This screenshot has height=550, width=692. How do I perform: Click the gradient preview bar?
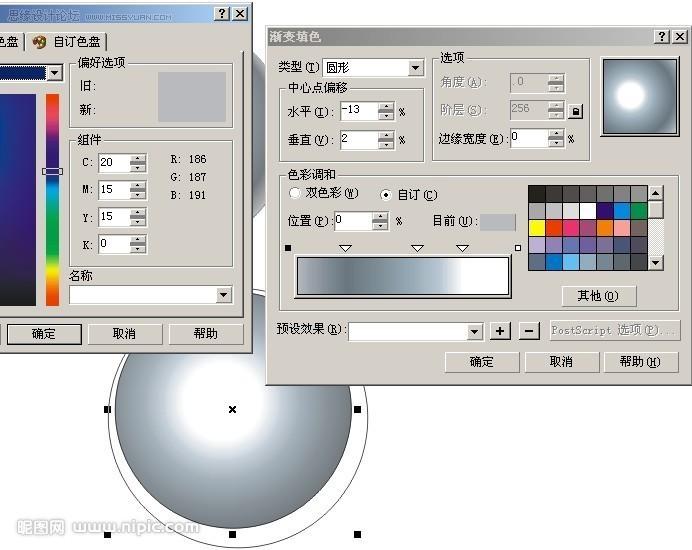pos(403,276)
